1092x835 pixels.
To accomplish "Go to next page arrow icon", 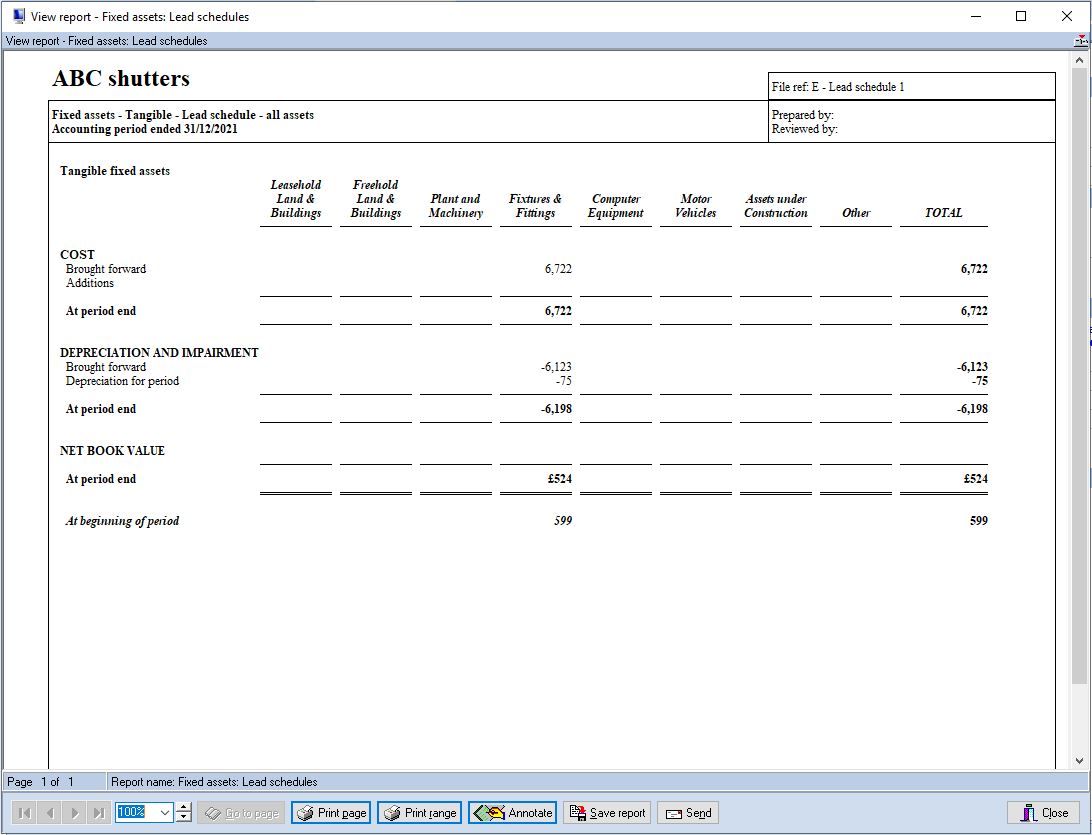I will [x=75, y=813].
